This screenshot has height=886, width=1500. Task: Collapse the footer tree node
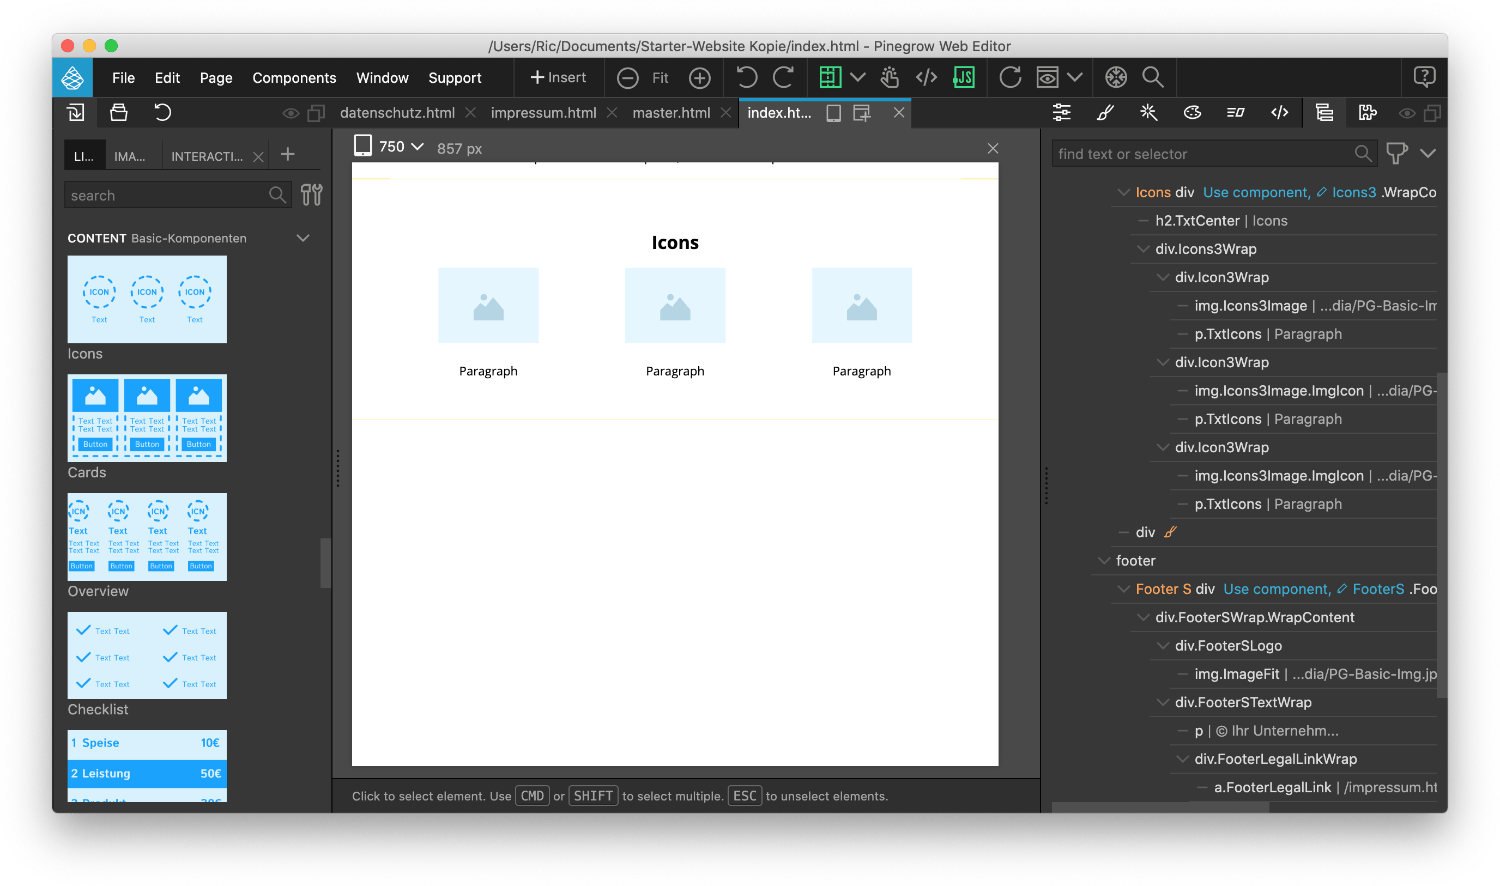point(1104,561)
